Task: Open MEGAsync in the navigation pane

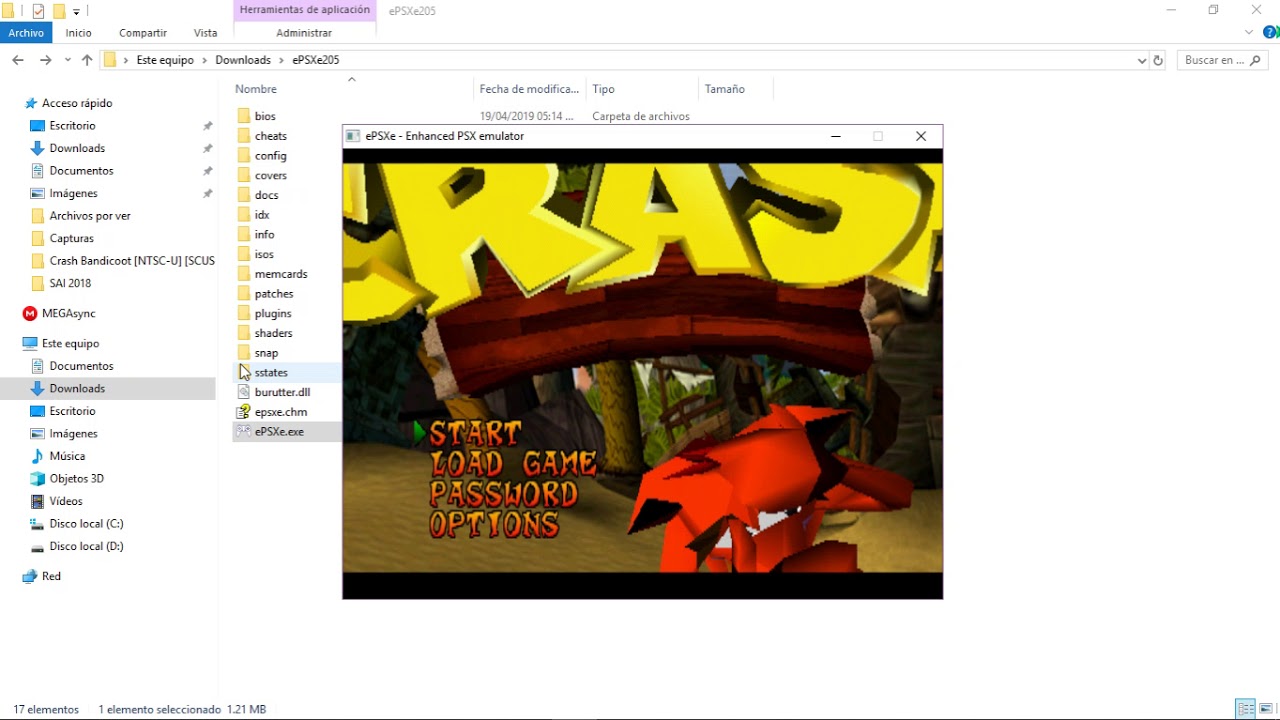Action: click(69, 313)
